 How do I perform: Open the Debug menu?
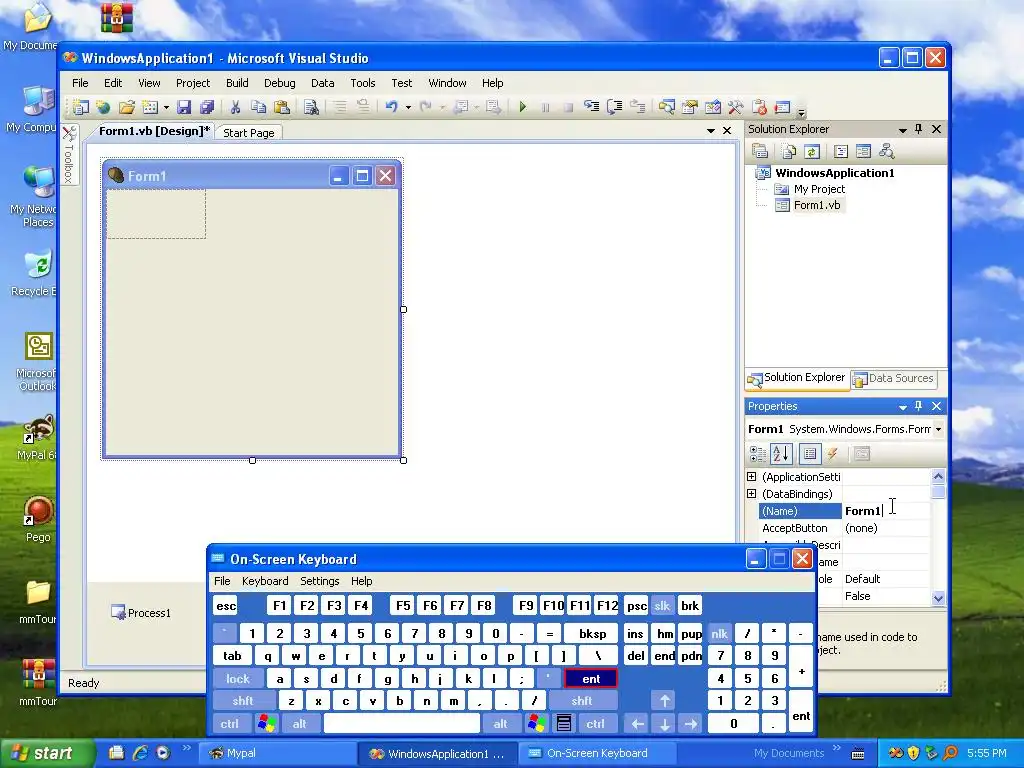click(280, 83)
